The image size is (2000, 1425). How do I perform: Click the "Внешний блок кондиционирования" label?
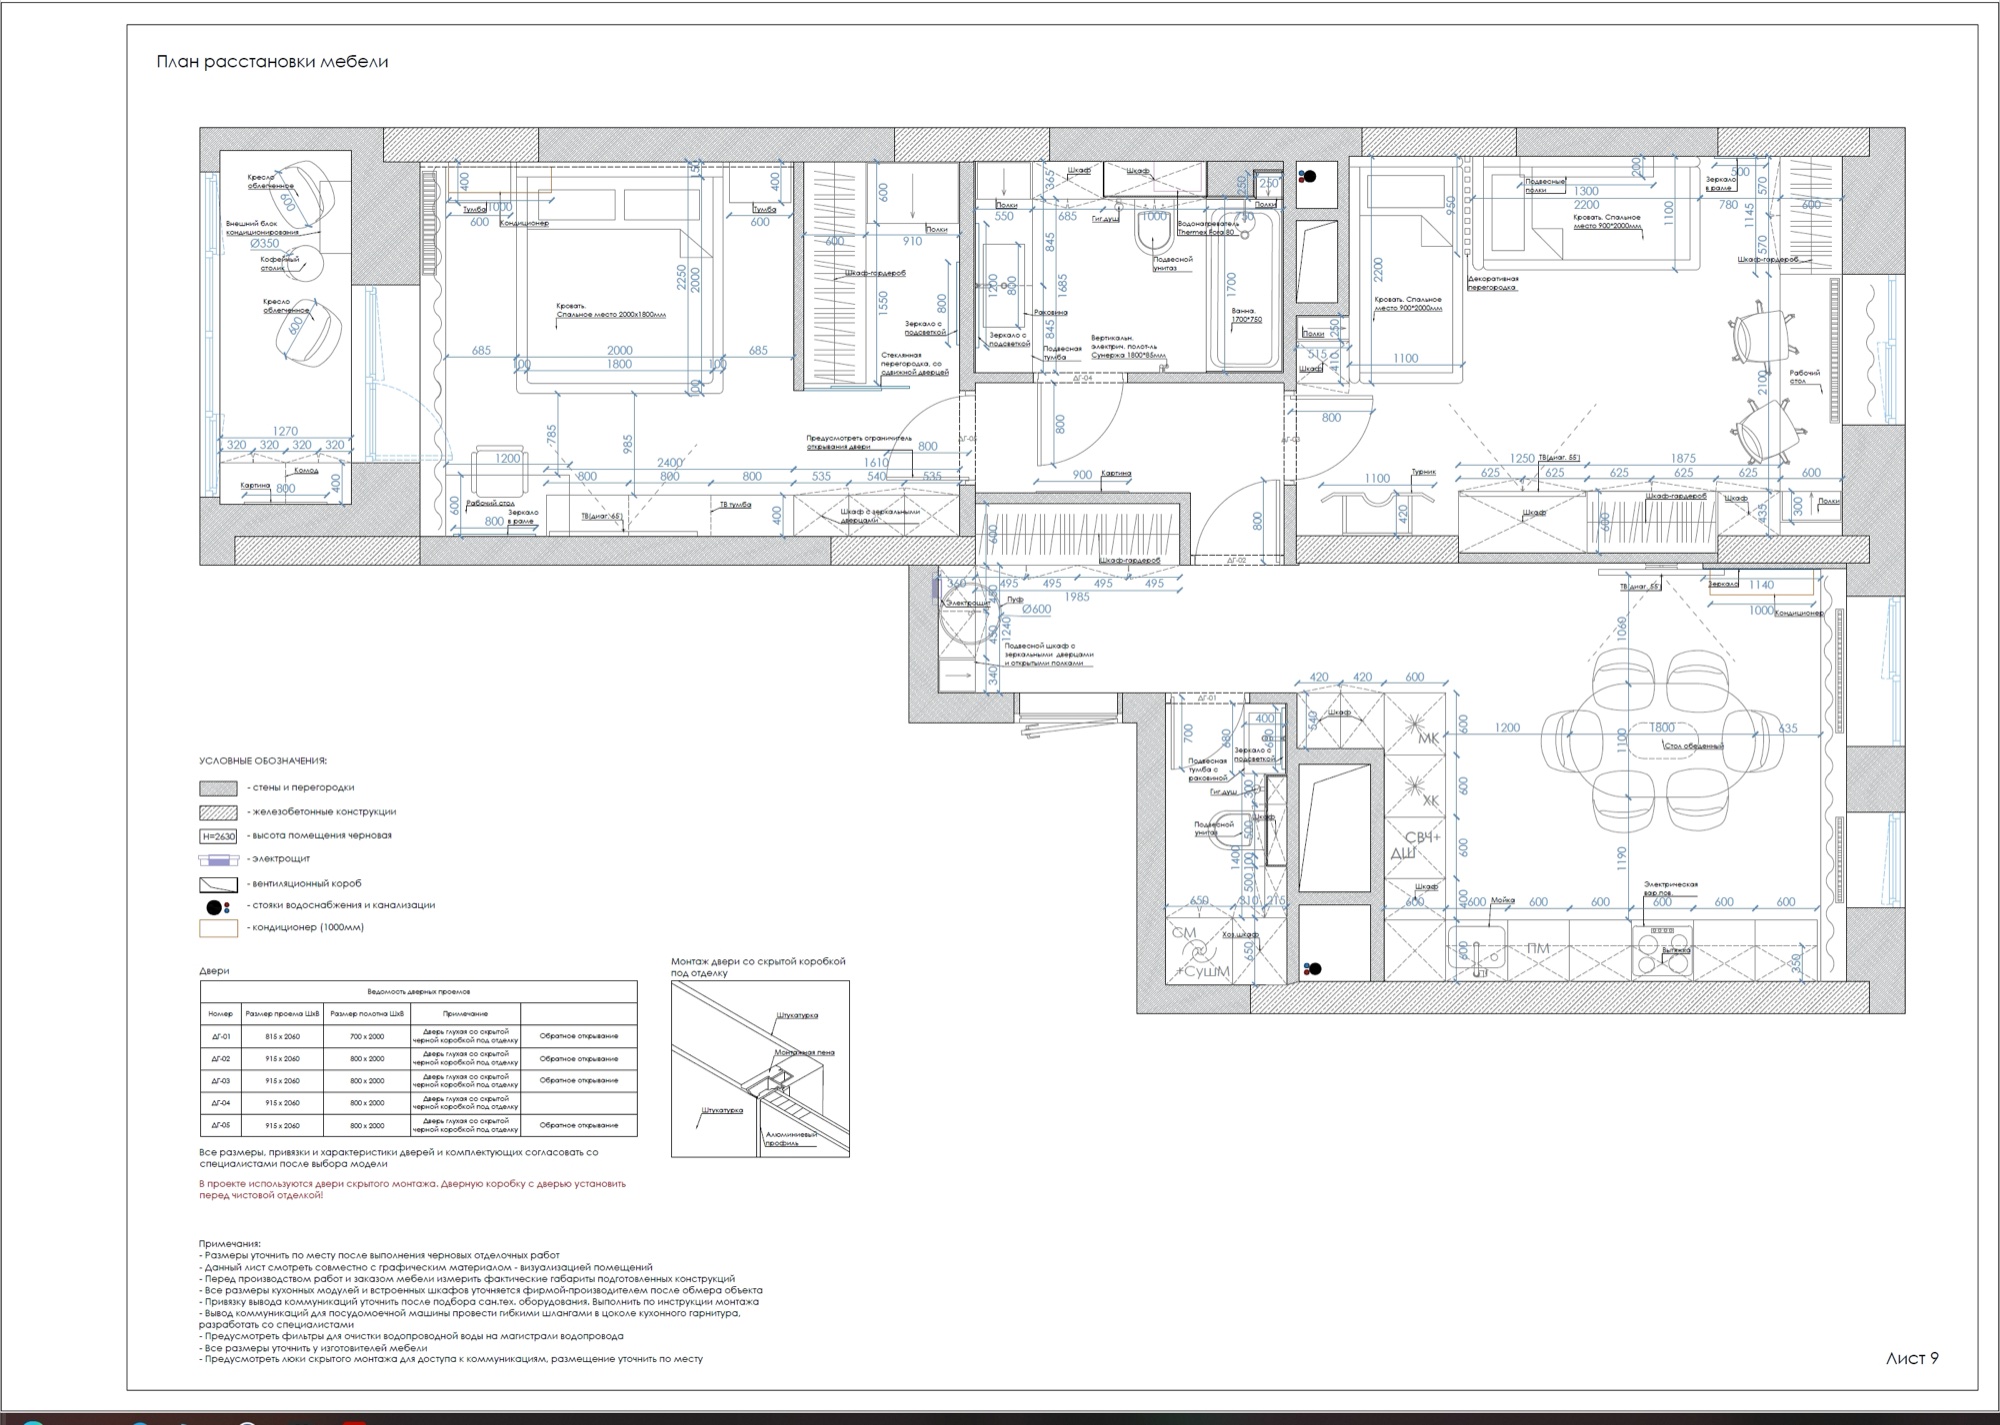pos(262,228)
